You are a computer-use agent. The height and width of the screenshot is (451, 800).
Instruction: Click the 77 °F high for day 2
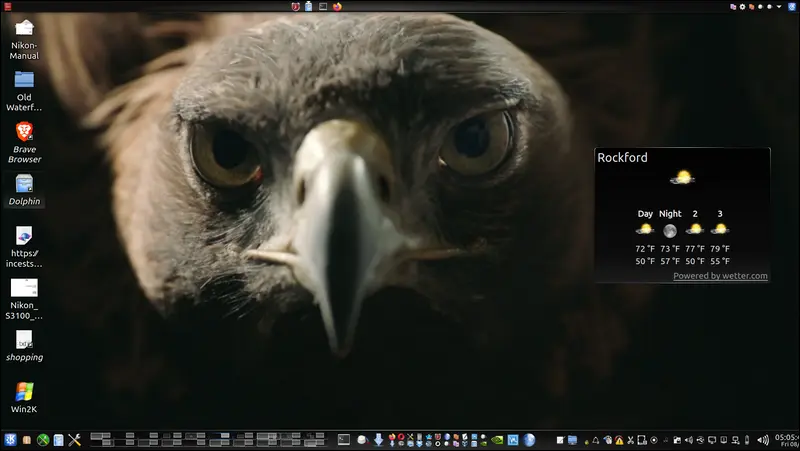[x=695, y=248]
